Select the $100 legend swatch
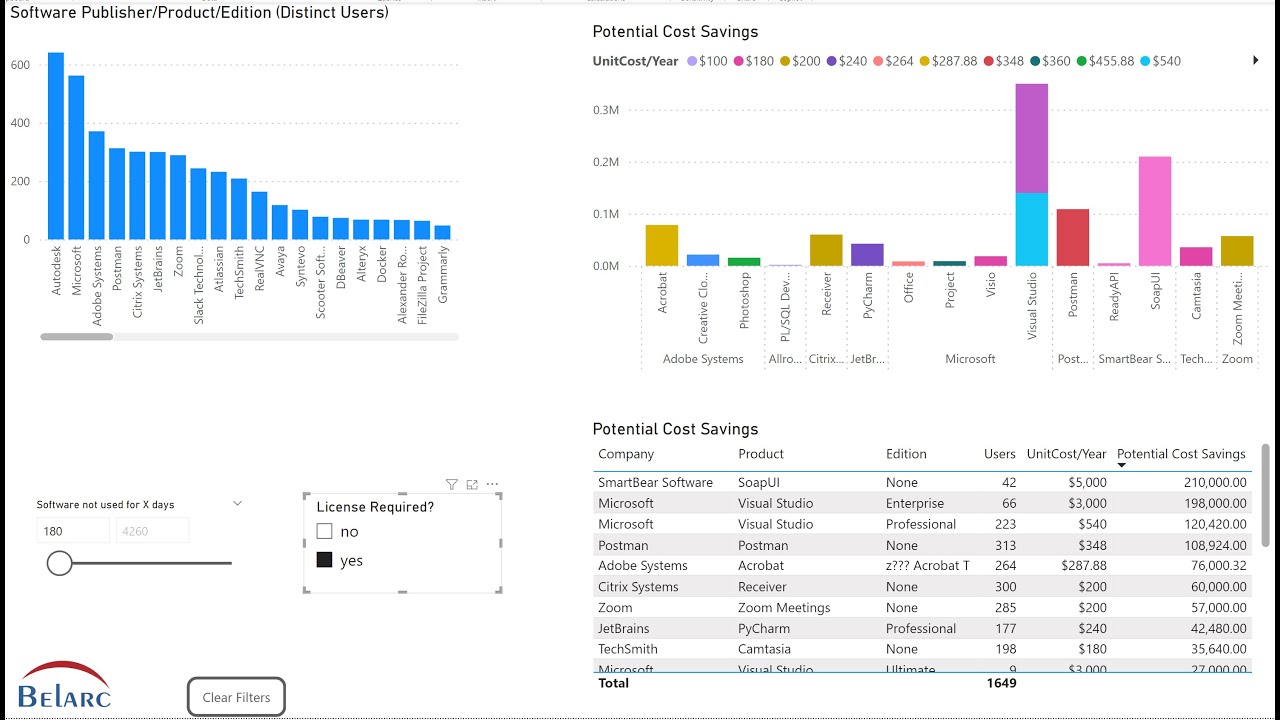1280x720 pixels. [x=692, y=61]
